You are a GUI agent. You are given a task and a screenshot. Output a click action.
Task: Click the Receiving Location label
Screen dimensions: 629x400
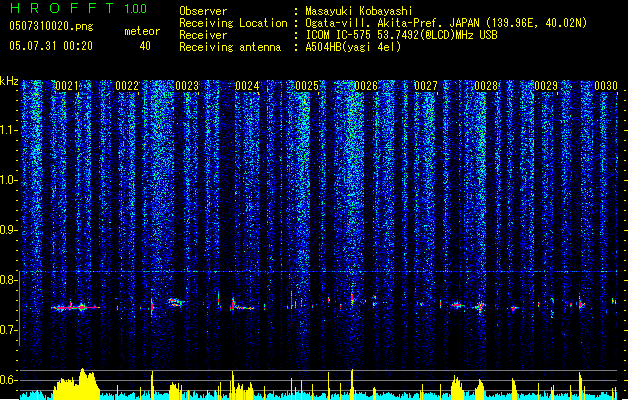click(233, 23)
